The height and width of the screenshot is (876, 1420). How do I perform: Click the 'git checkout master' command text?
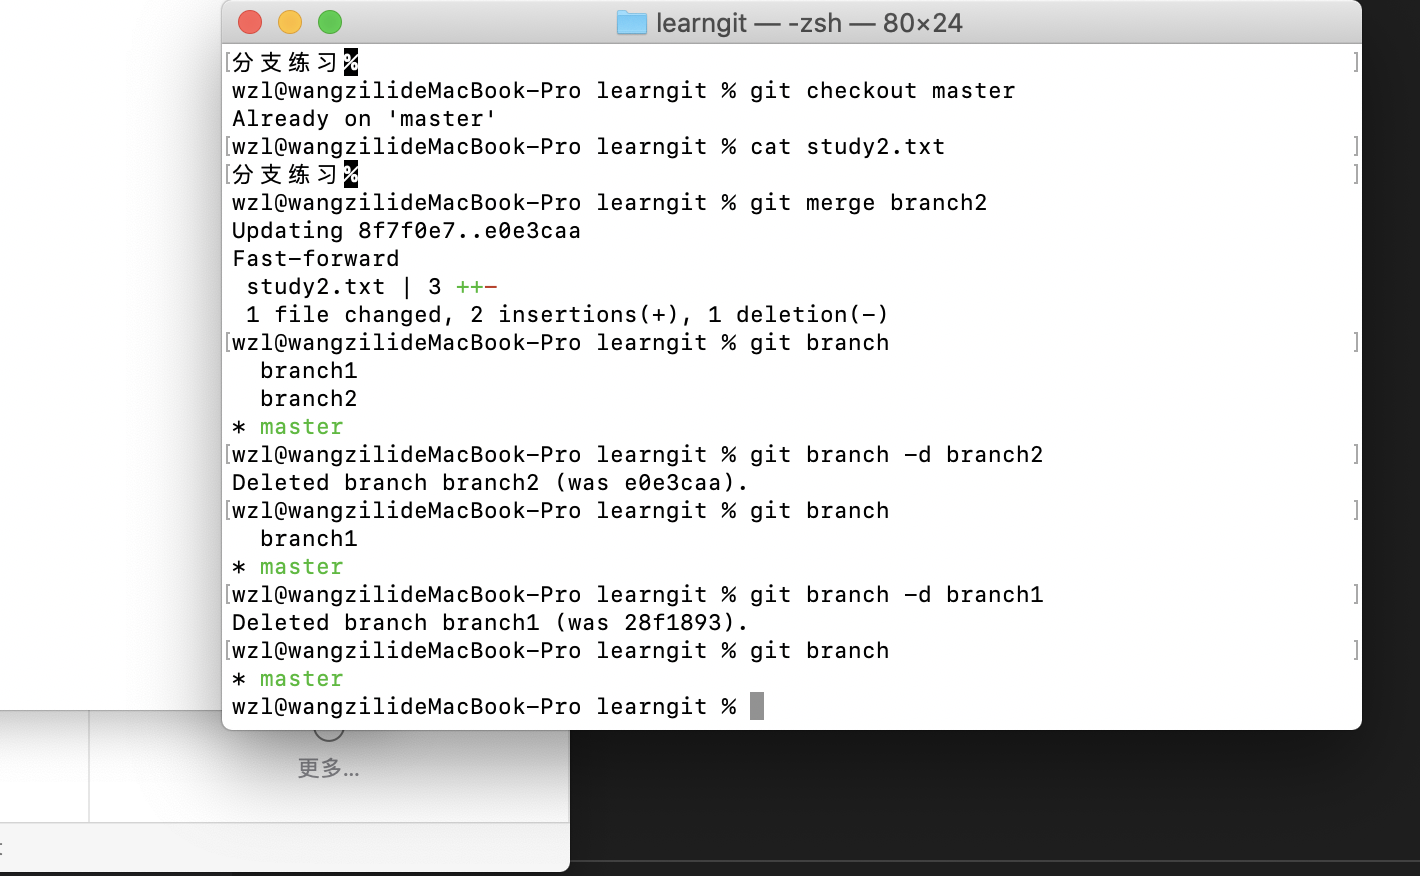(882, 90)
